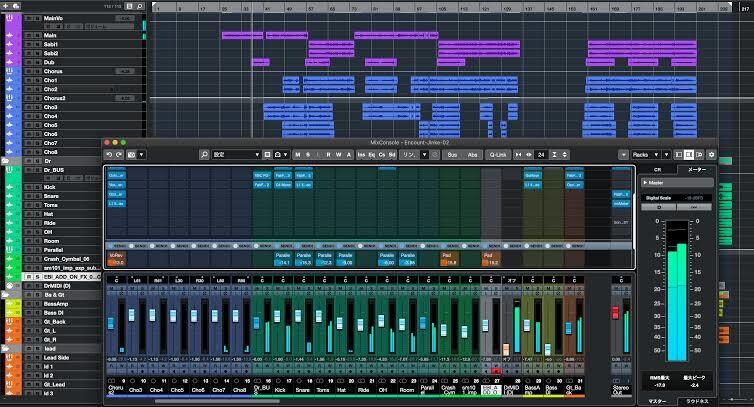Select the Stereo Out channel name
The height and width of the screenshot is (407, 754).
pyautogui.click(x=621, y=390)
